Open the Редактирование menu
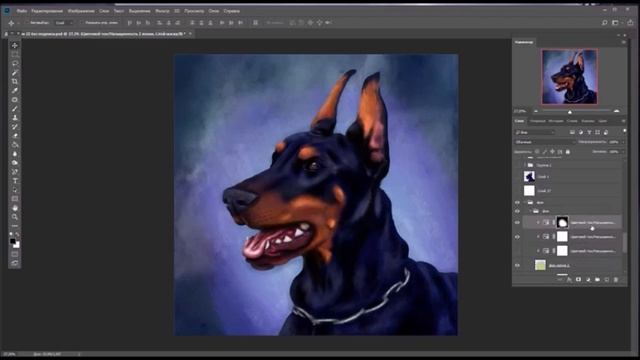This screenshot has height=360, width=640. (47, 11)
